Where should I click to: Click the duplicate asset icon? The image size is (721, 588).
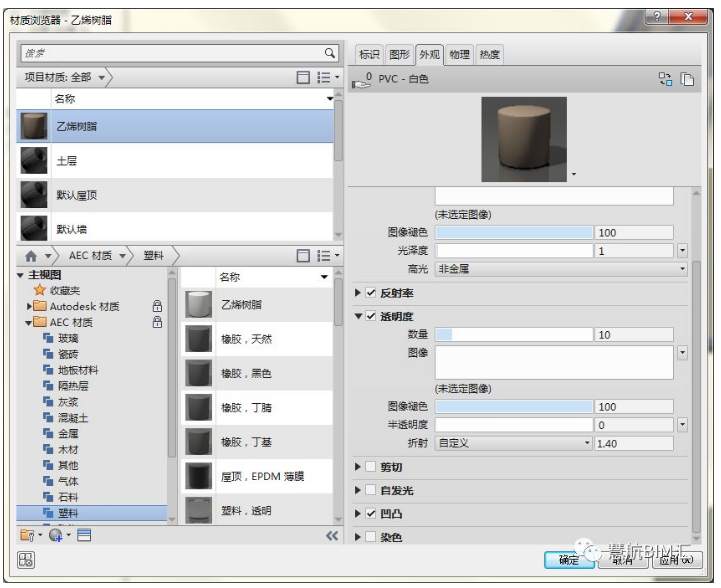[x=687, y=79]
